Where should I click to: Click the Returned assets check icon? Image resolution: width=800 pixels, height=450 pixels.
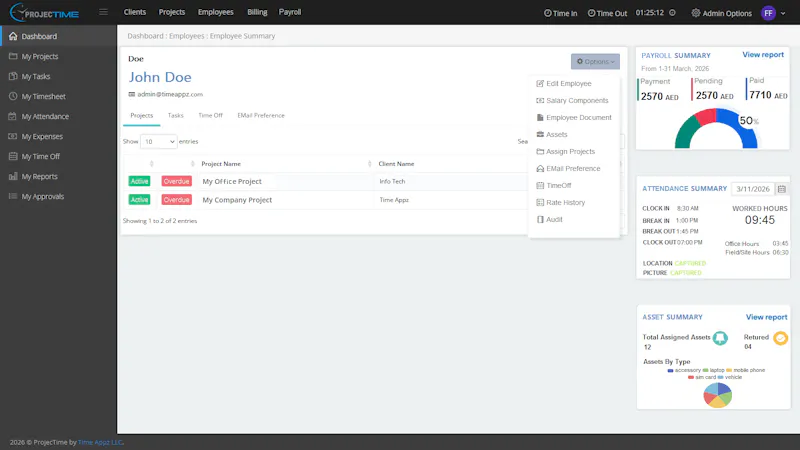780,338
